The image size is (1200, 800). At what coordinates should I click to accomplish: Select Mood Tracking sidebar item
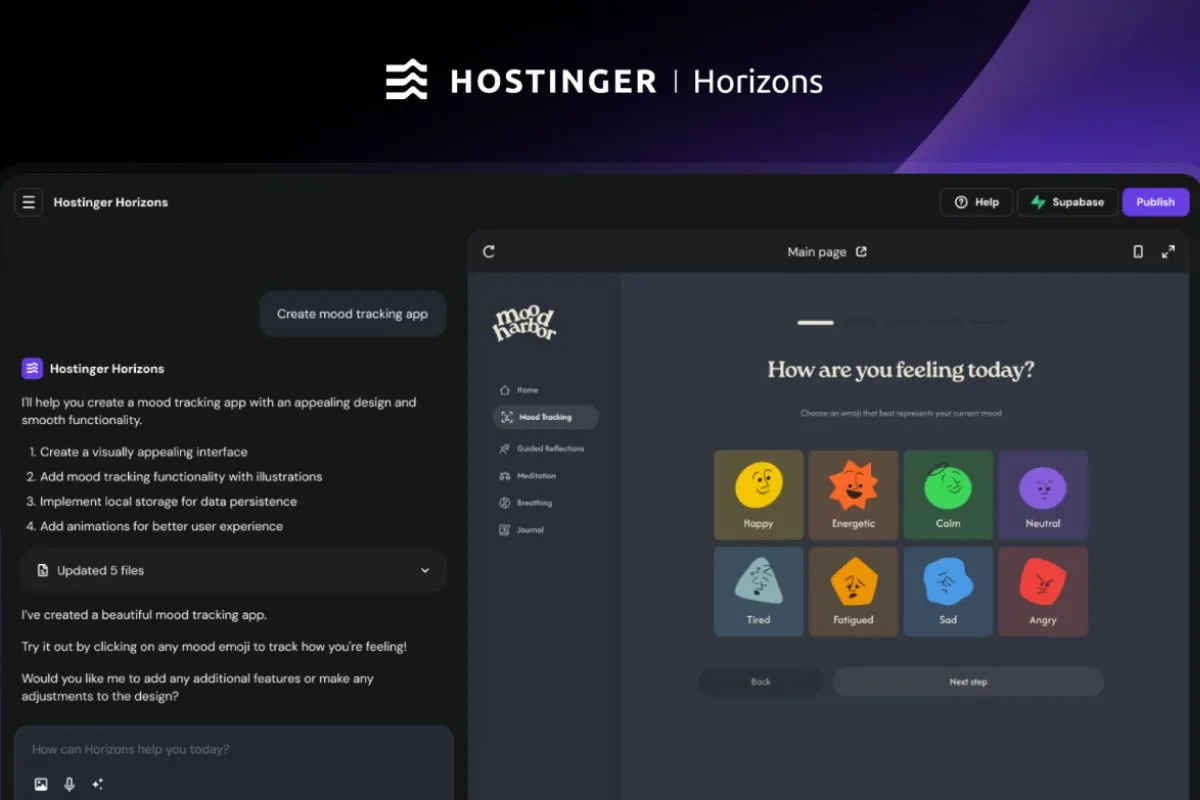tap(546, 417)
